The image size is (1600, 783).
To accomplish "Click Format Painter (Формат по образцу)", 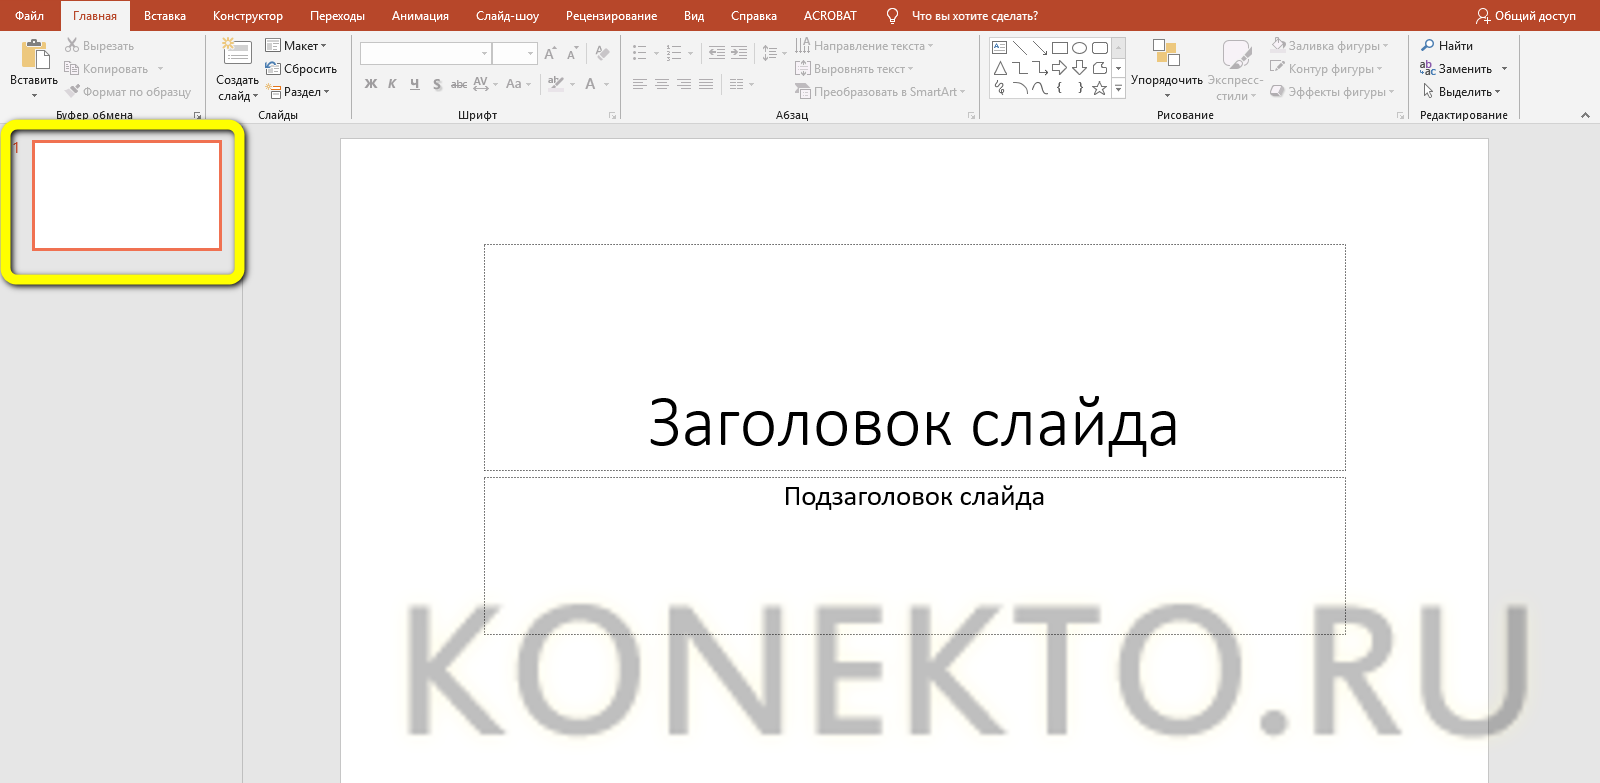I will [x=128, y=92].
